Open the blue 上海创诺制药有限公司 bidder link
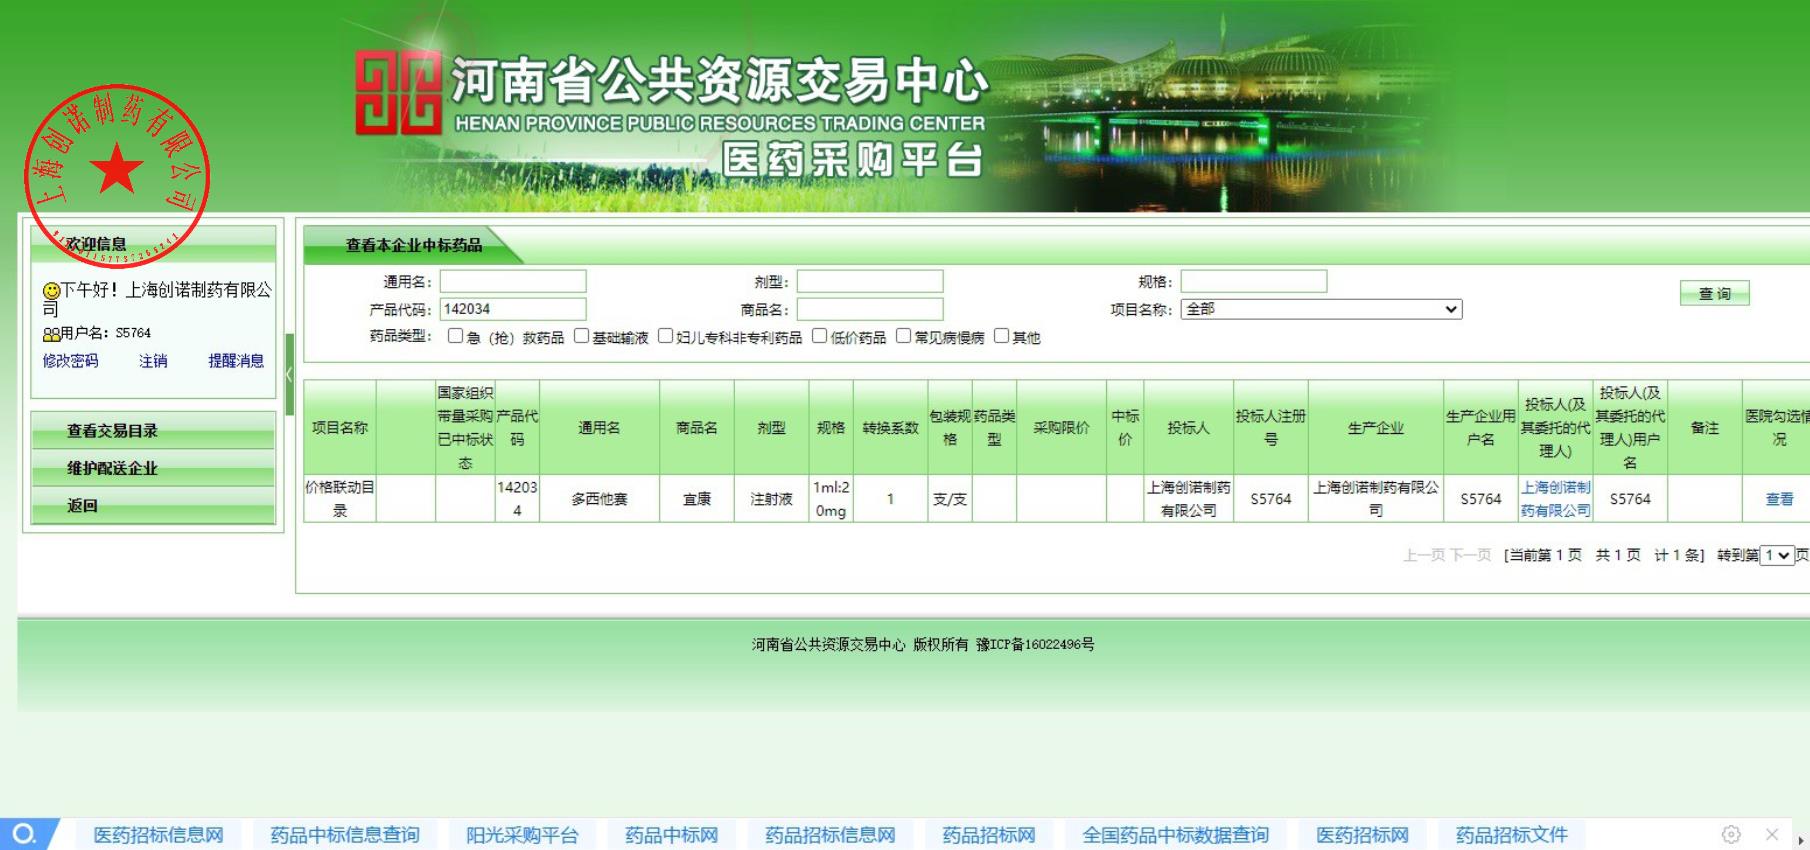 tap(1555, 499)
